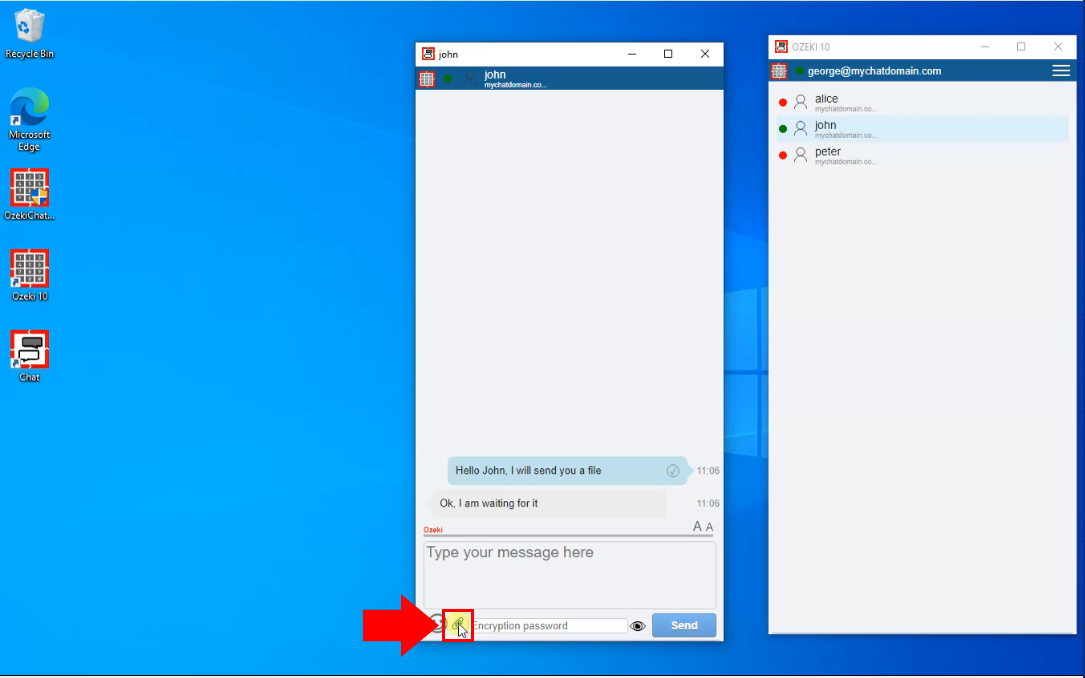Select john in the contact list
This screenshot has width=1085, height=678.
pyautogui.click(x=825, y=128)
